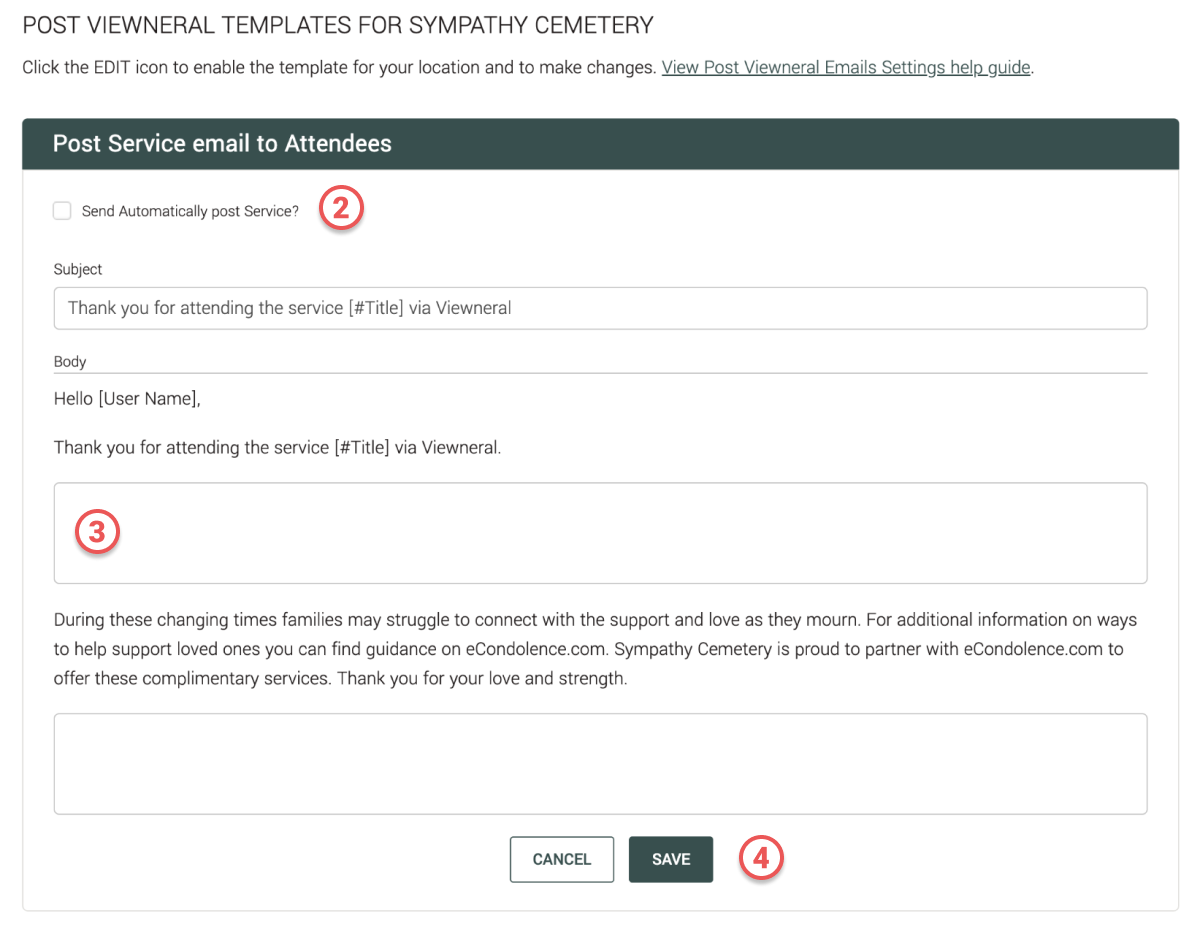Select the Post Service email to Attendees header
1200x932 pixels.
click(x=600, y=144)
